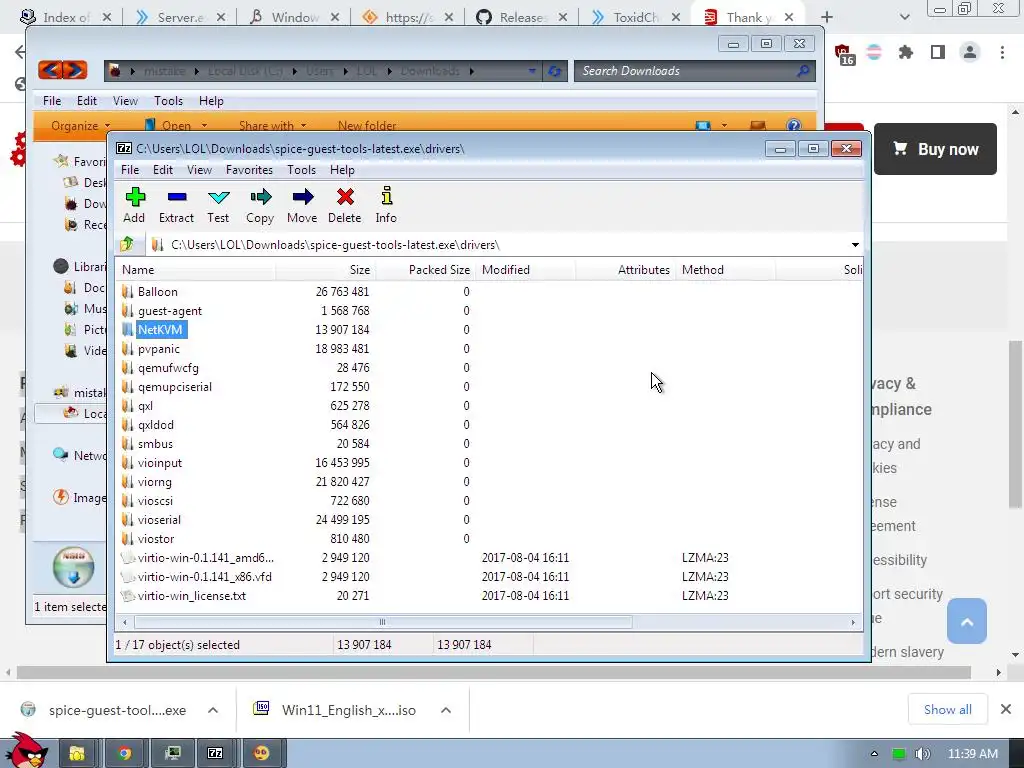The height and width of the screenshot is (768, 1024).
Task: Expand the Win11_English iso download options chevron
Action: click(446, 710)
